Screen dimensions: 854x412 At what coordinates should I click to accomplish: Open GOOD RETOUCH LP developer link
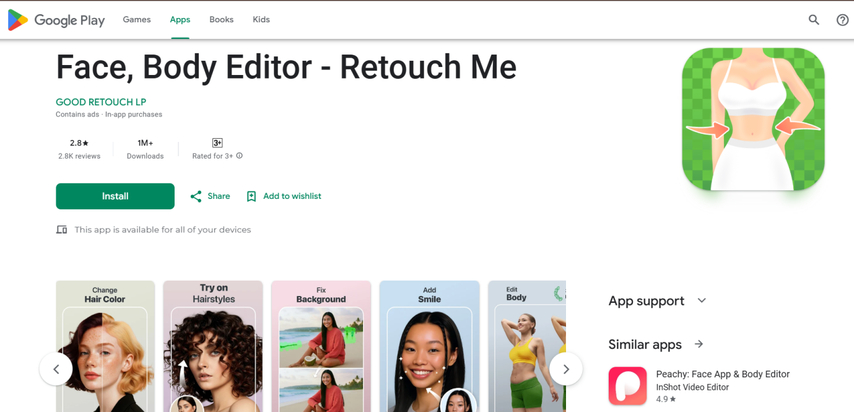[x=101, y=102]
